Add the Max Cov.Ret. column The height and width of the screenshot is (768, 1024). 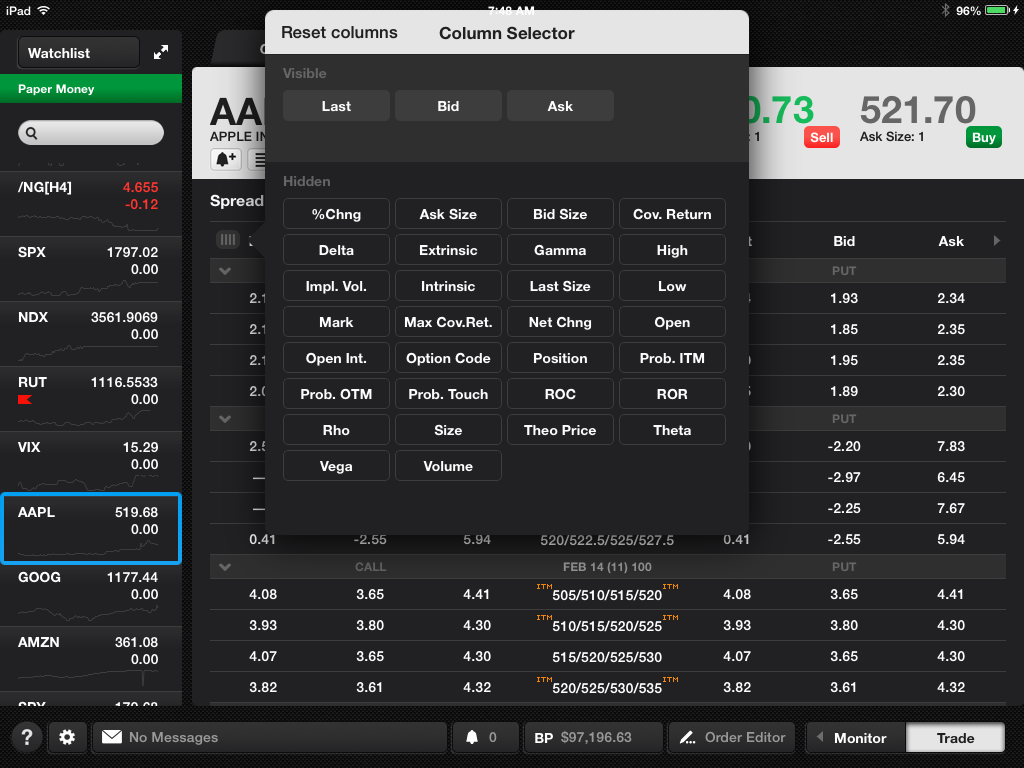448,322
